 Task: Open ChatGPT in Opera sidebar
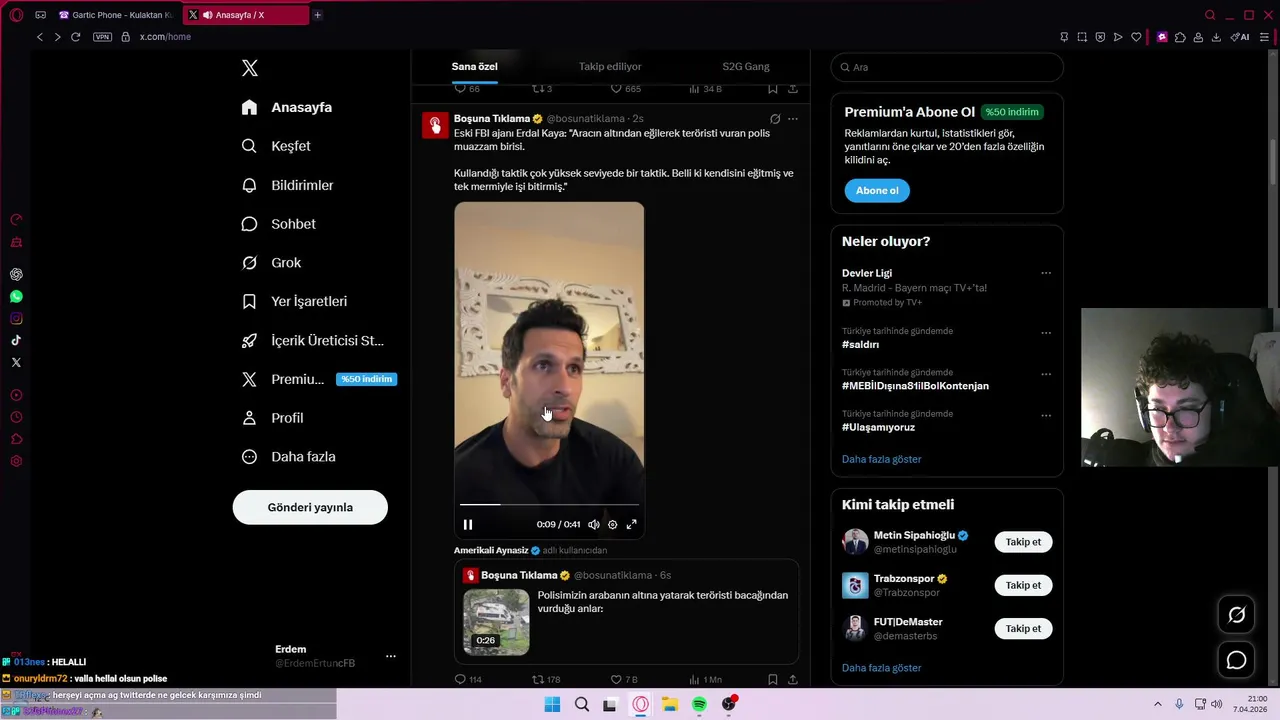pyautogui.click(x=16, y=274)
